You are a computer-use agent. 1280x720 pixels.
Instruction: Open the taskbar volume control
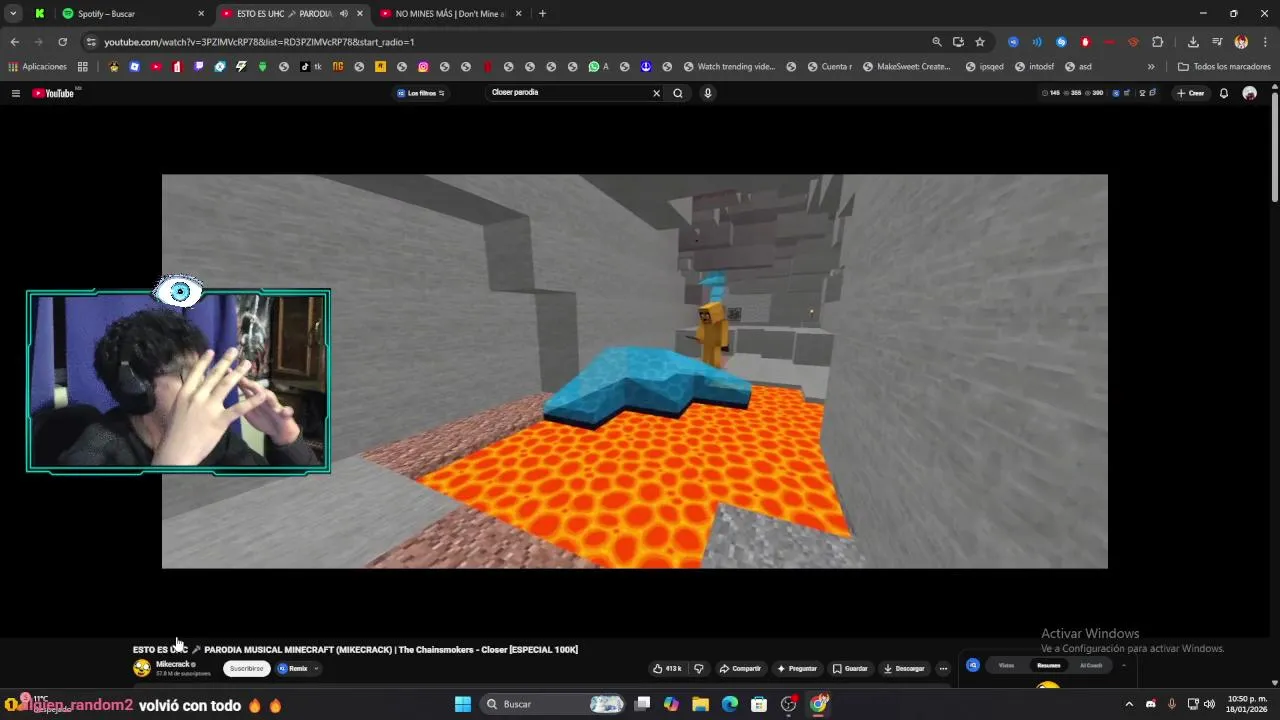coord(1209,704)
